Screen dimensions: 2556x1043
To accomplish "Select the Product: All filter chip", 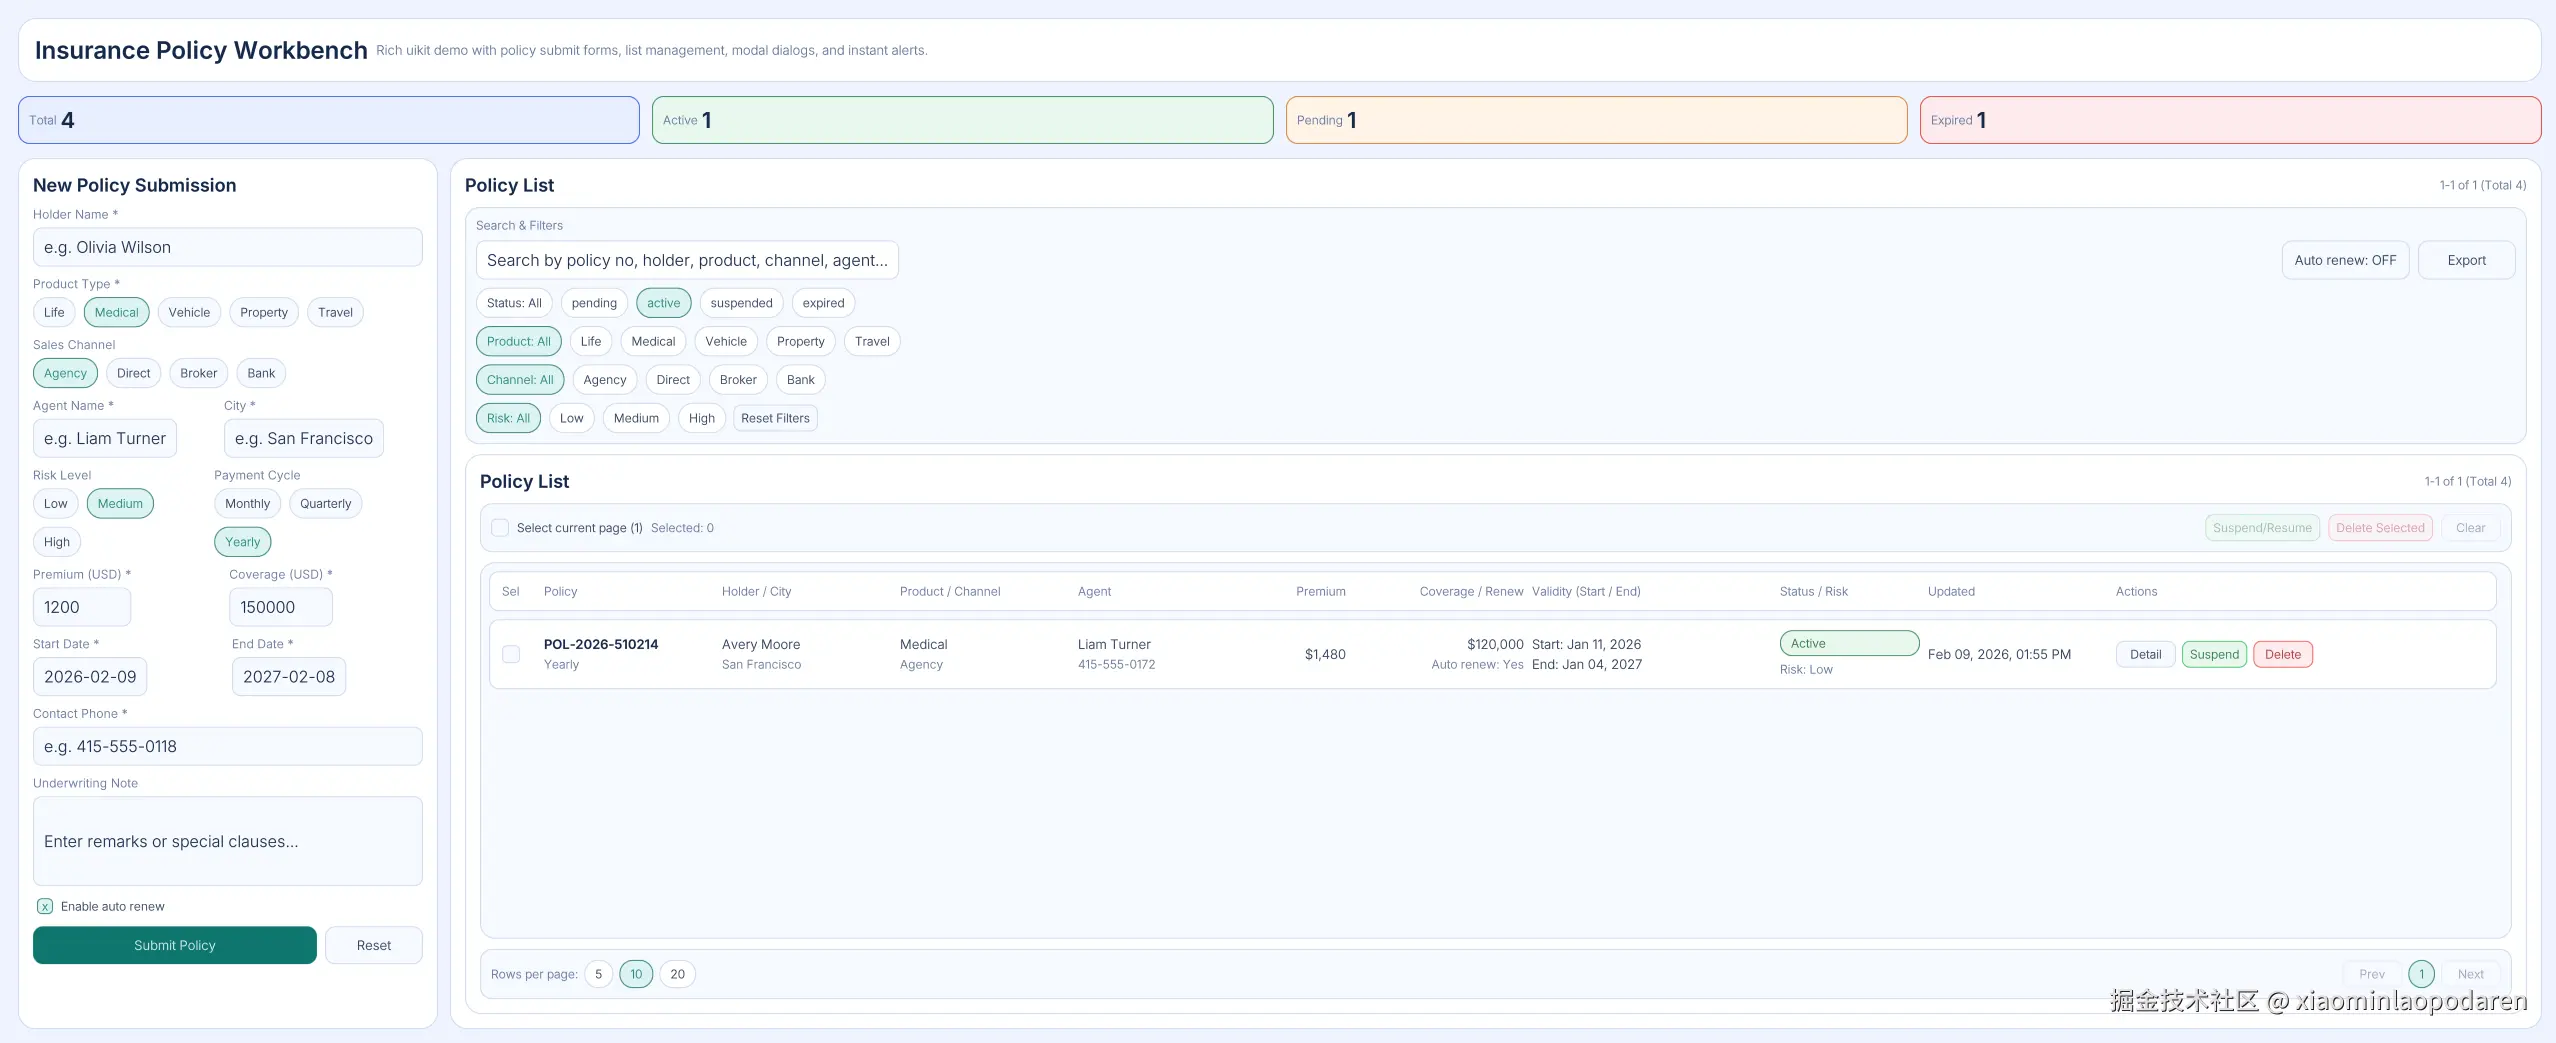I will pyautogui.click(x=519, y=341).
